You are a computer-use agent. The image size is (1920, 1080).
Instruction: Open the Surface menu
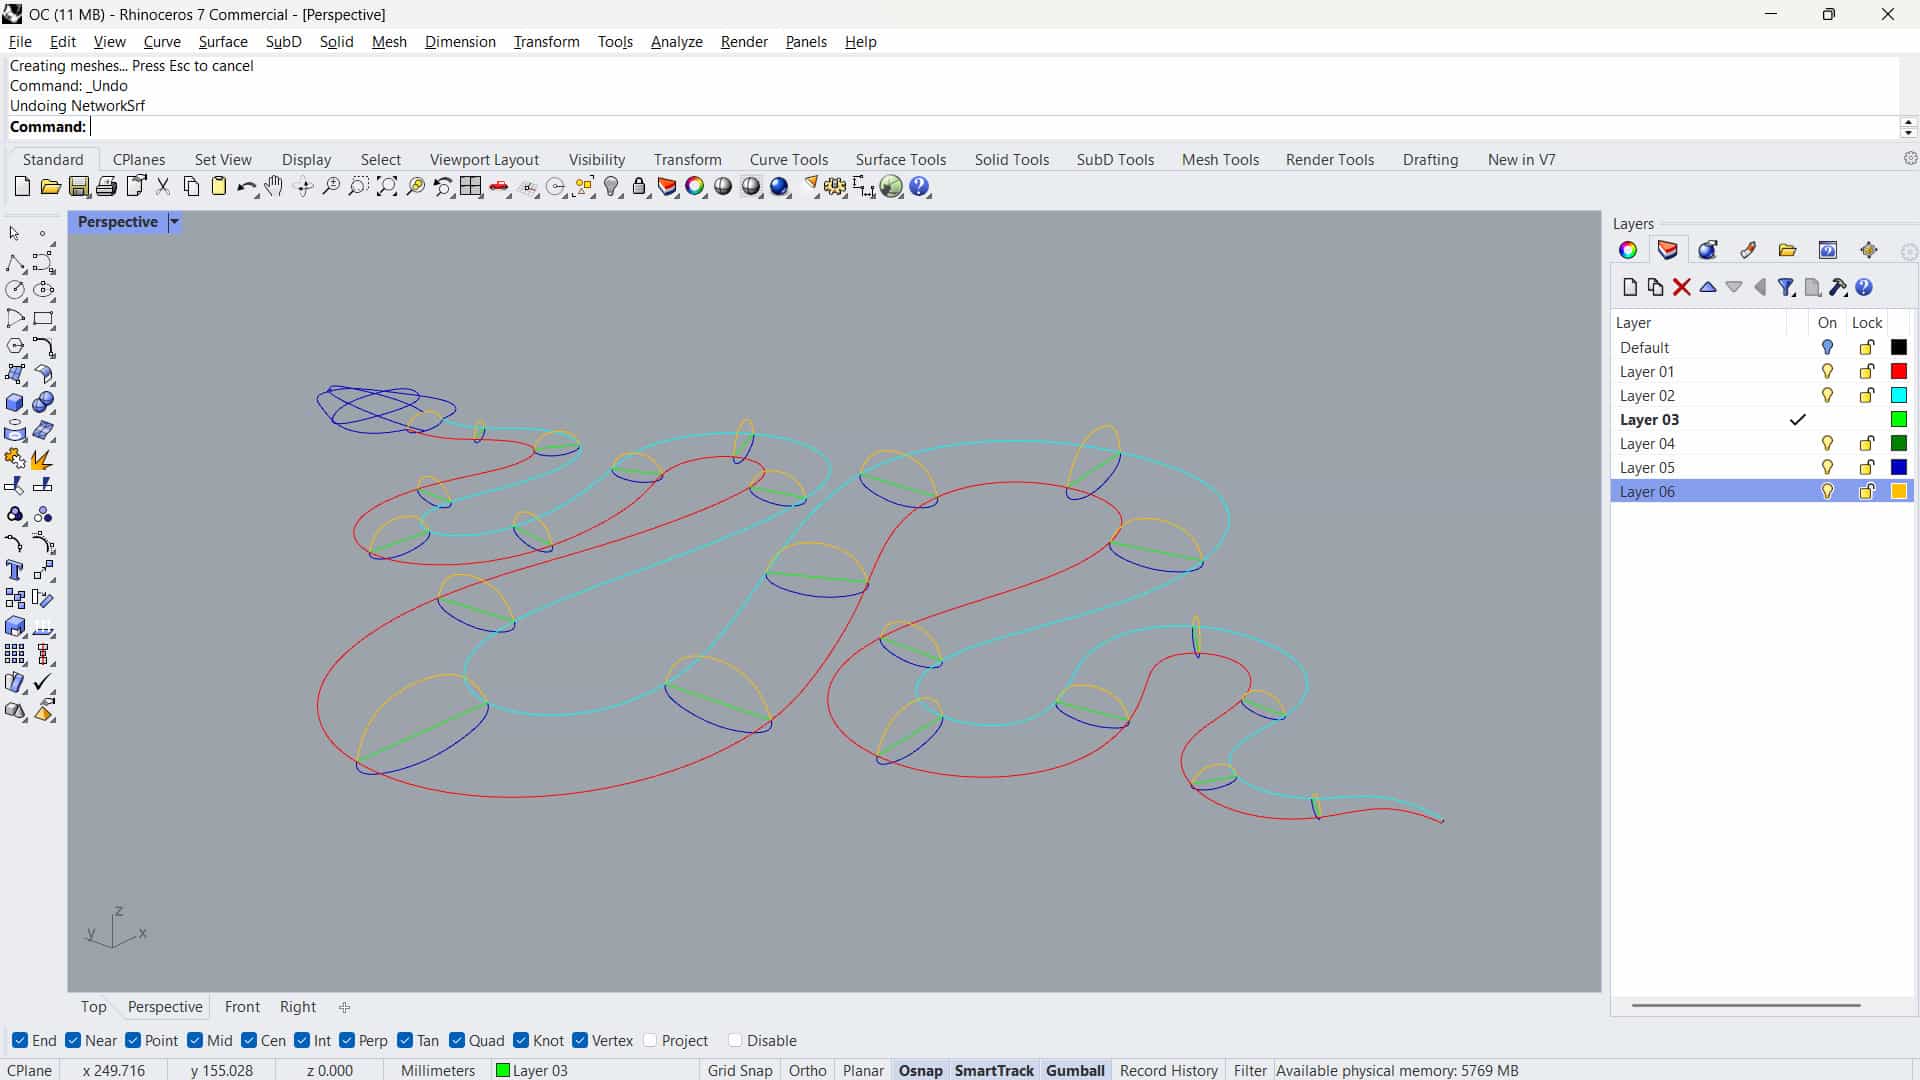(223, 41)
